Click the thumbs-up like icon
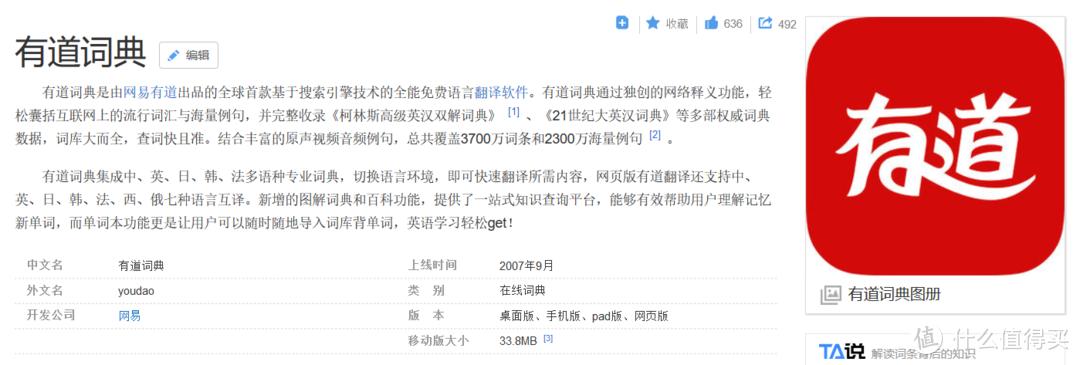This screenshot has height=365, width=1080. point(712,23)
